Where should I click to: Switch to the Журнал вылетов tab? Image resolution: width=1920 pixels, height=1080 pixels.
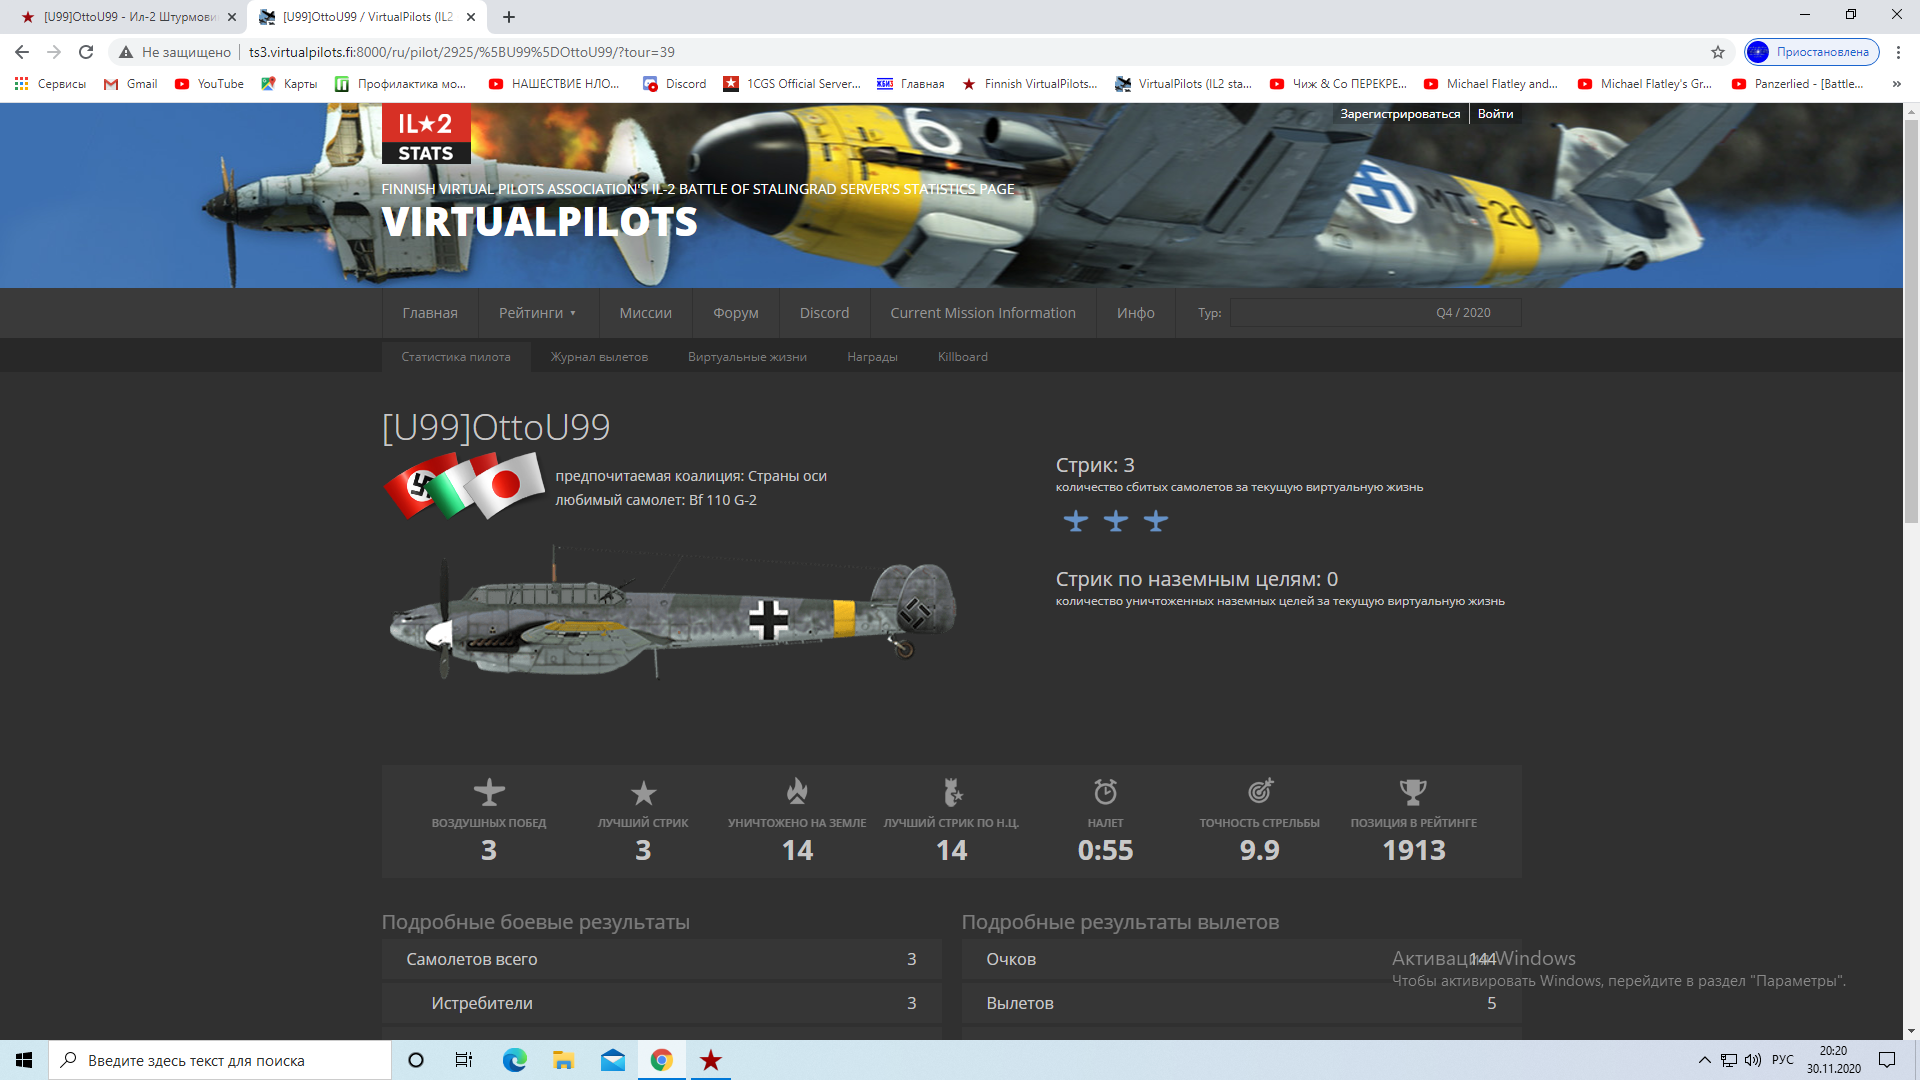click(x=599, y=357)
